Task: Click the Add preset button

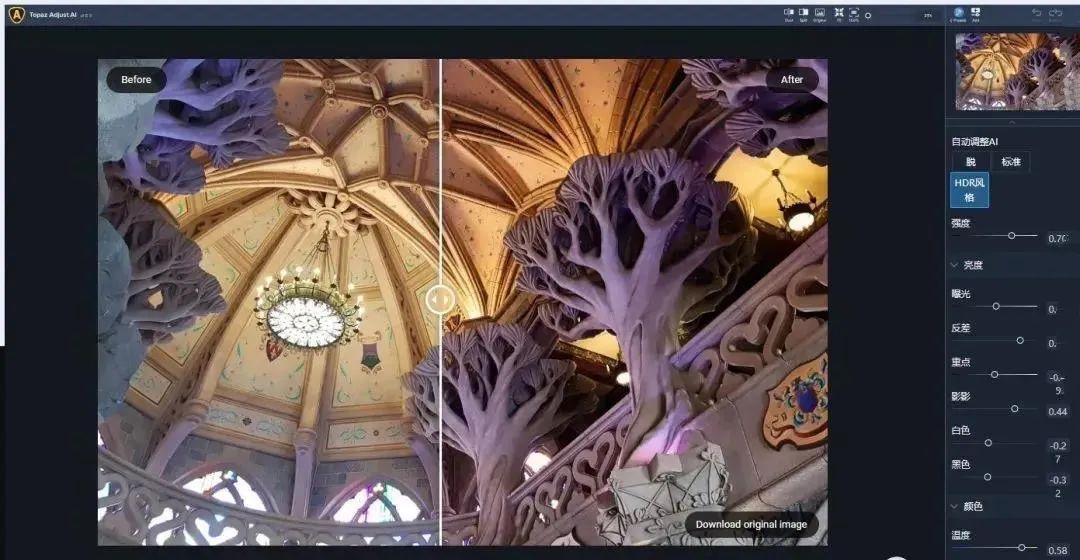Action: (975, 14)
